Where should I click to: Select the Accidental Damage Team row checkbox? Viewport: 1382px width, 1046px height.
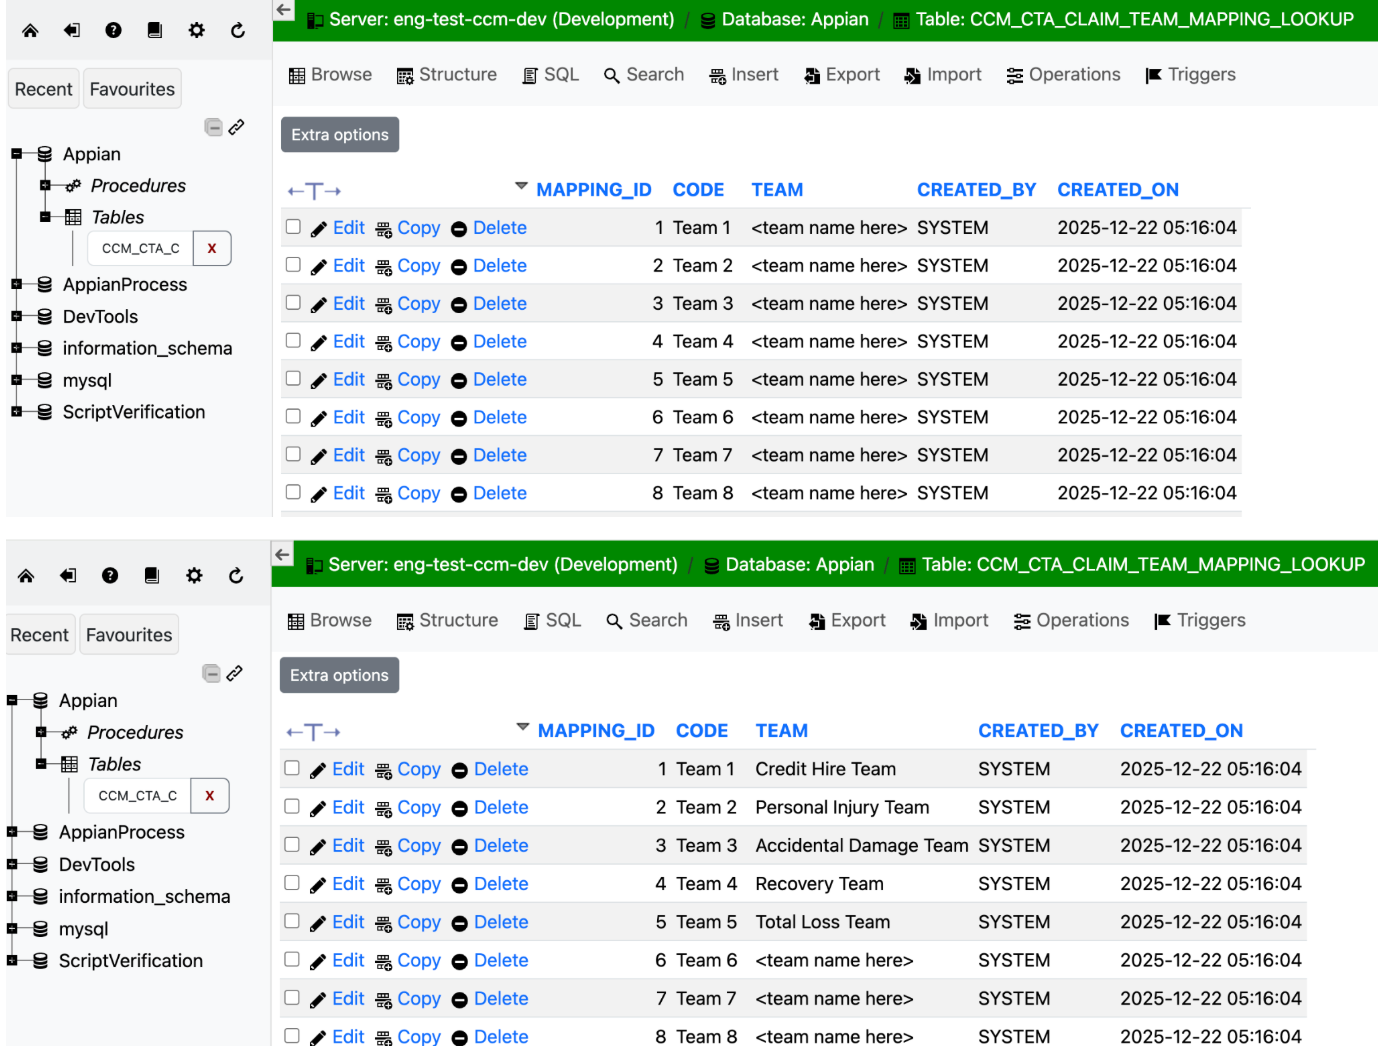tap(292, 844)
